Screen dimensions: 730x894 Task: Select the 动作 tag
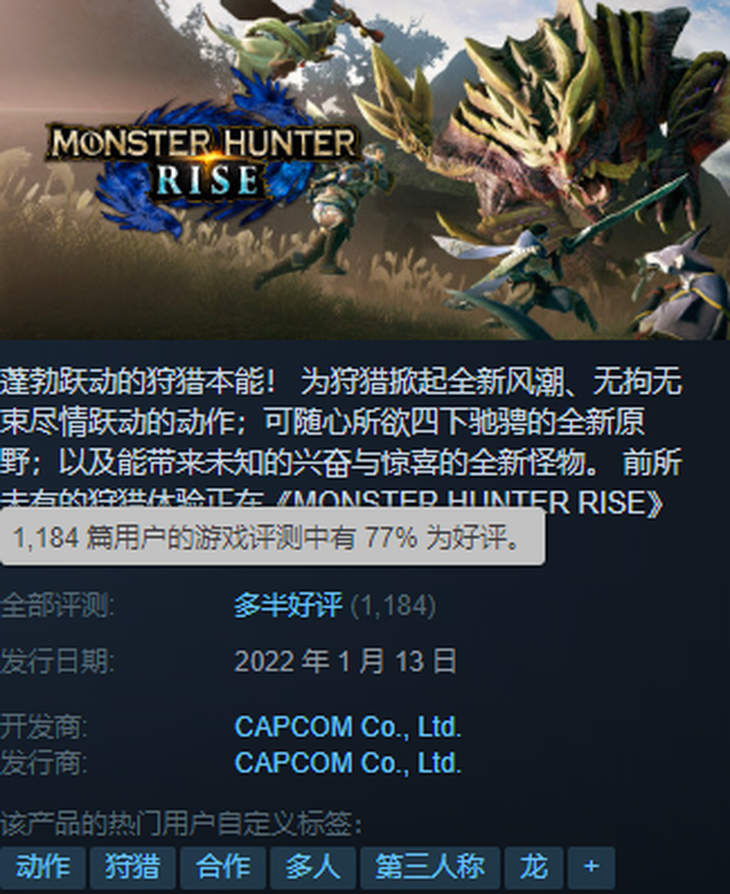pos(43,867)
